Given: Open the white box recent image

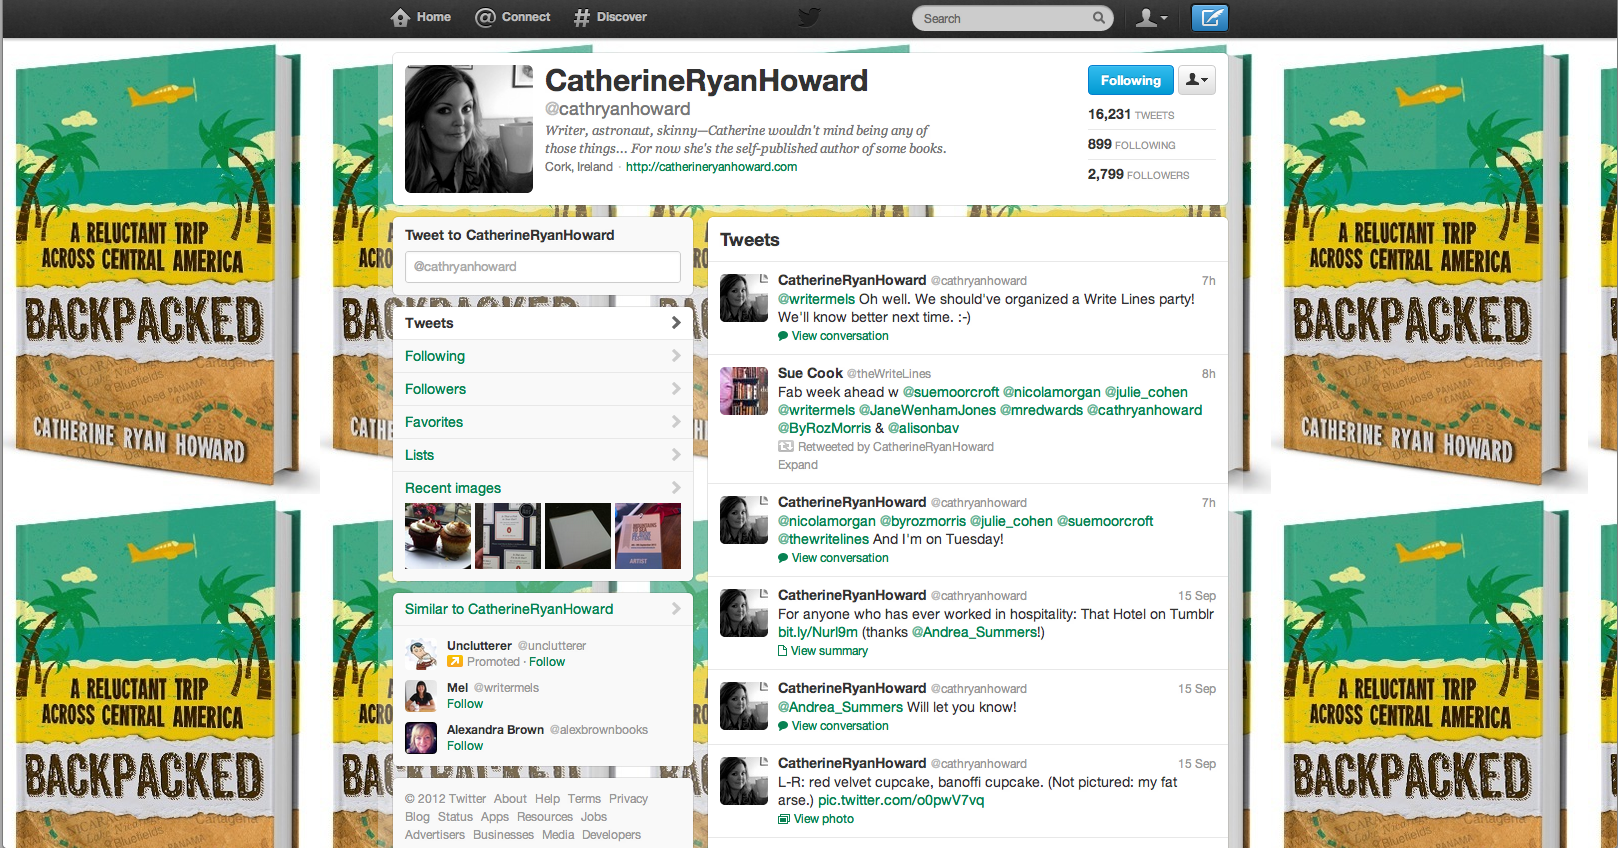Looking at the screenshot, I should [578, 536].
